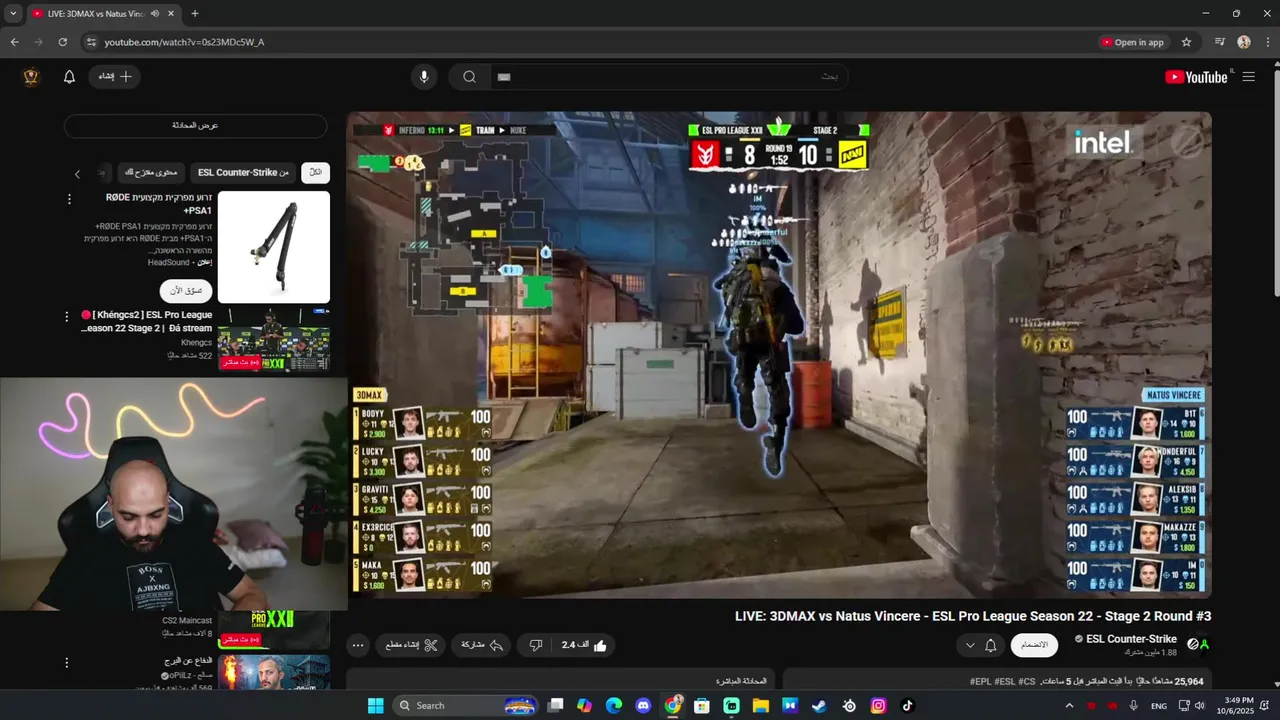The image size is (1280, 720).
Task: Click the 'تسوّق الآن' Shop now ad button
Action: [x=186, y=290]
